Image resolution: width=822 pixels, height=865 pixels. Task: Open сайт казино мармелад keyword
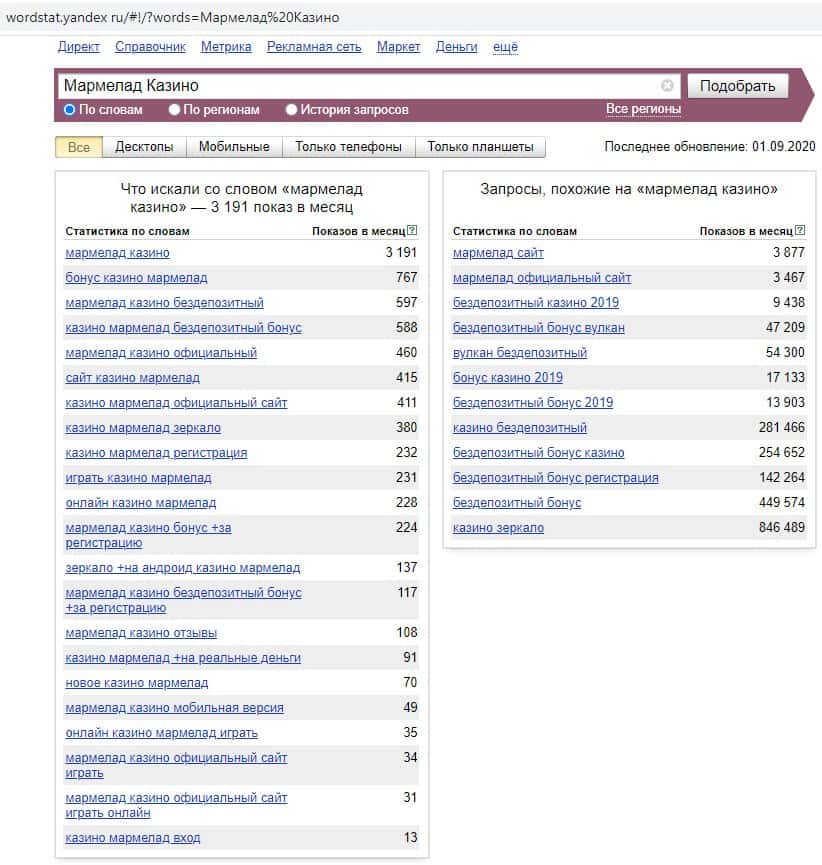click(132, 377)
